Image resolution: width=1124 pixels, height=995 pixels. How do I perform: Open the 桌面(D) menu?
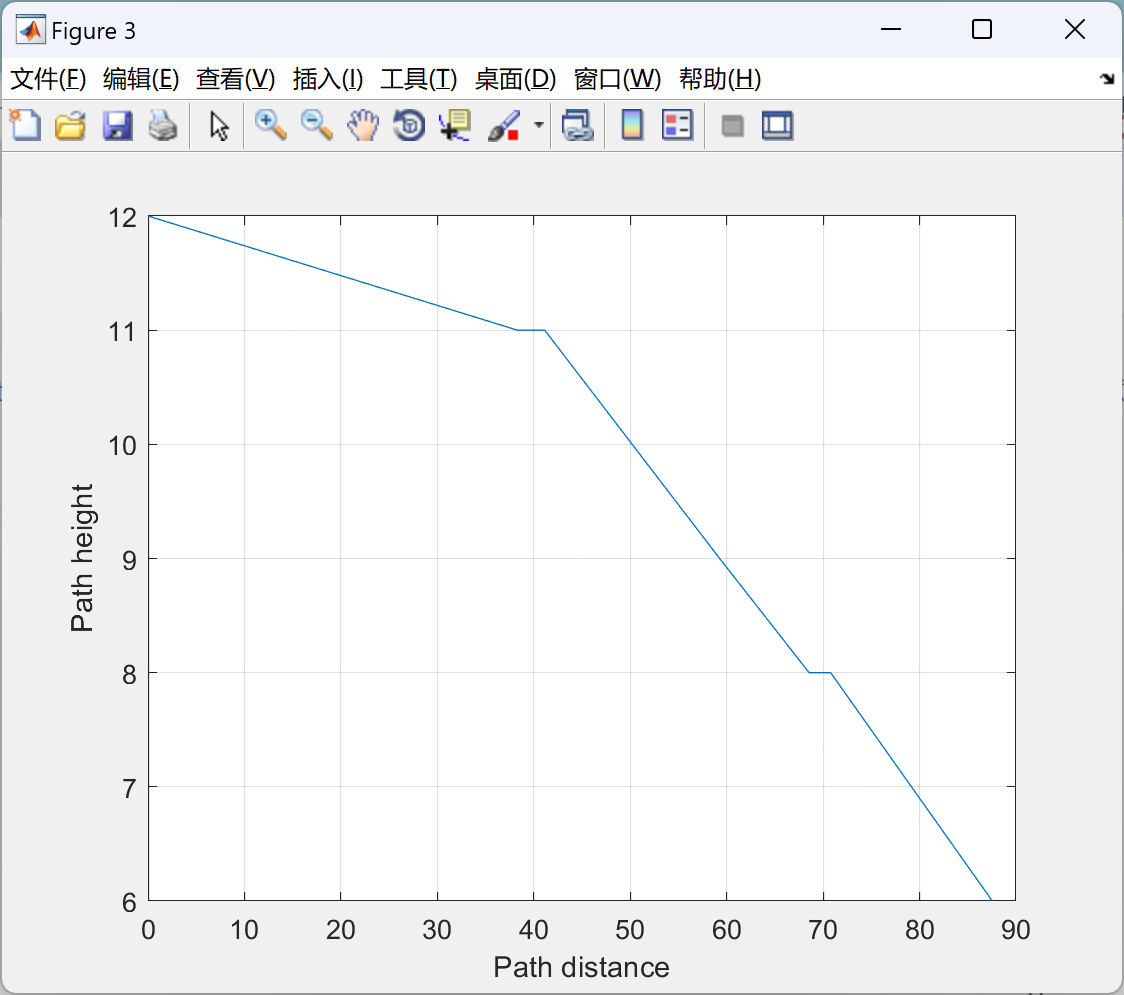(515, 79)
